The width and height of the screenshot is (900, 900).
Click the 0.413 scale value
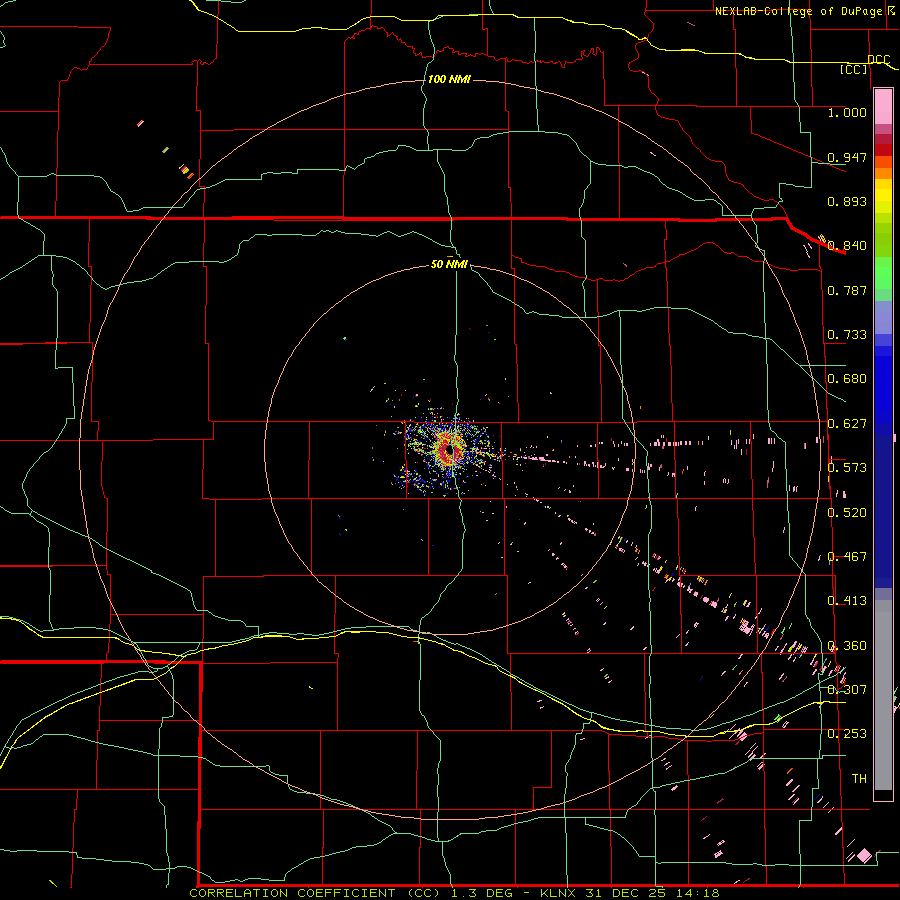tap(847, 601)
